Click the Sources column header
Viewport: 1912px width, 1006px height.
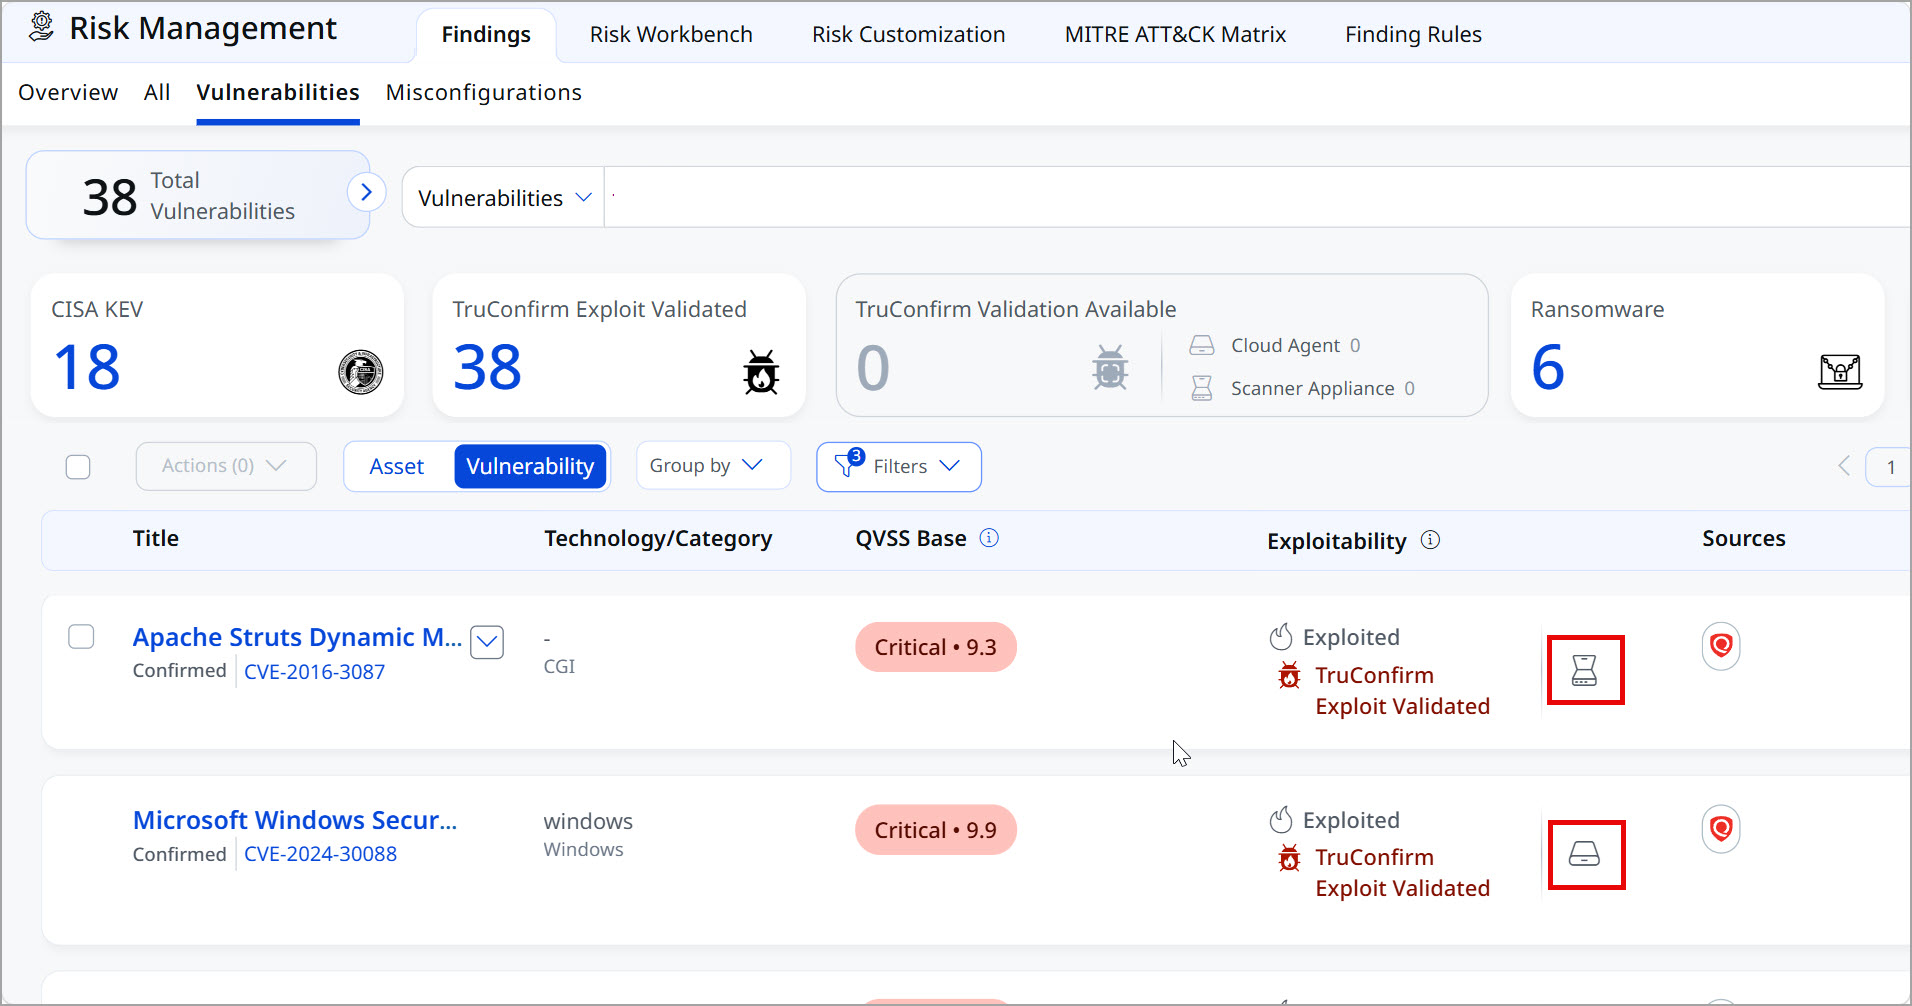click(x=1744, y=538)
